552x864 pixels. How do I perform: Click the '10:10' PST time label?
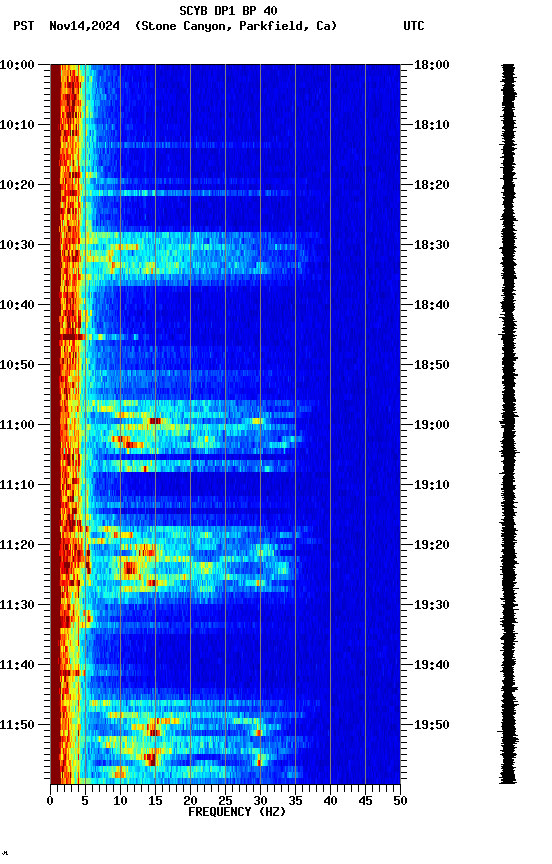17,125
